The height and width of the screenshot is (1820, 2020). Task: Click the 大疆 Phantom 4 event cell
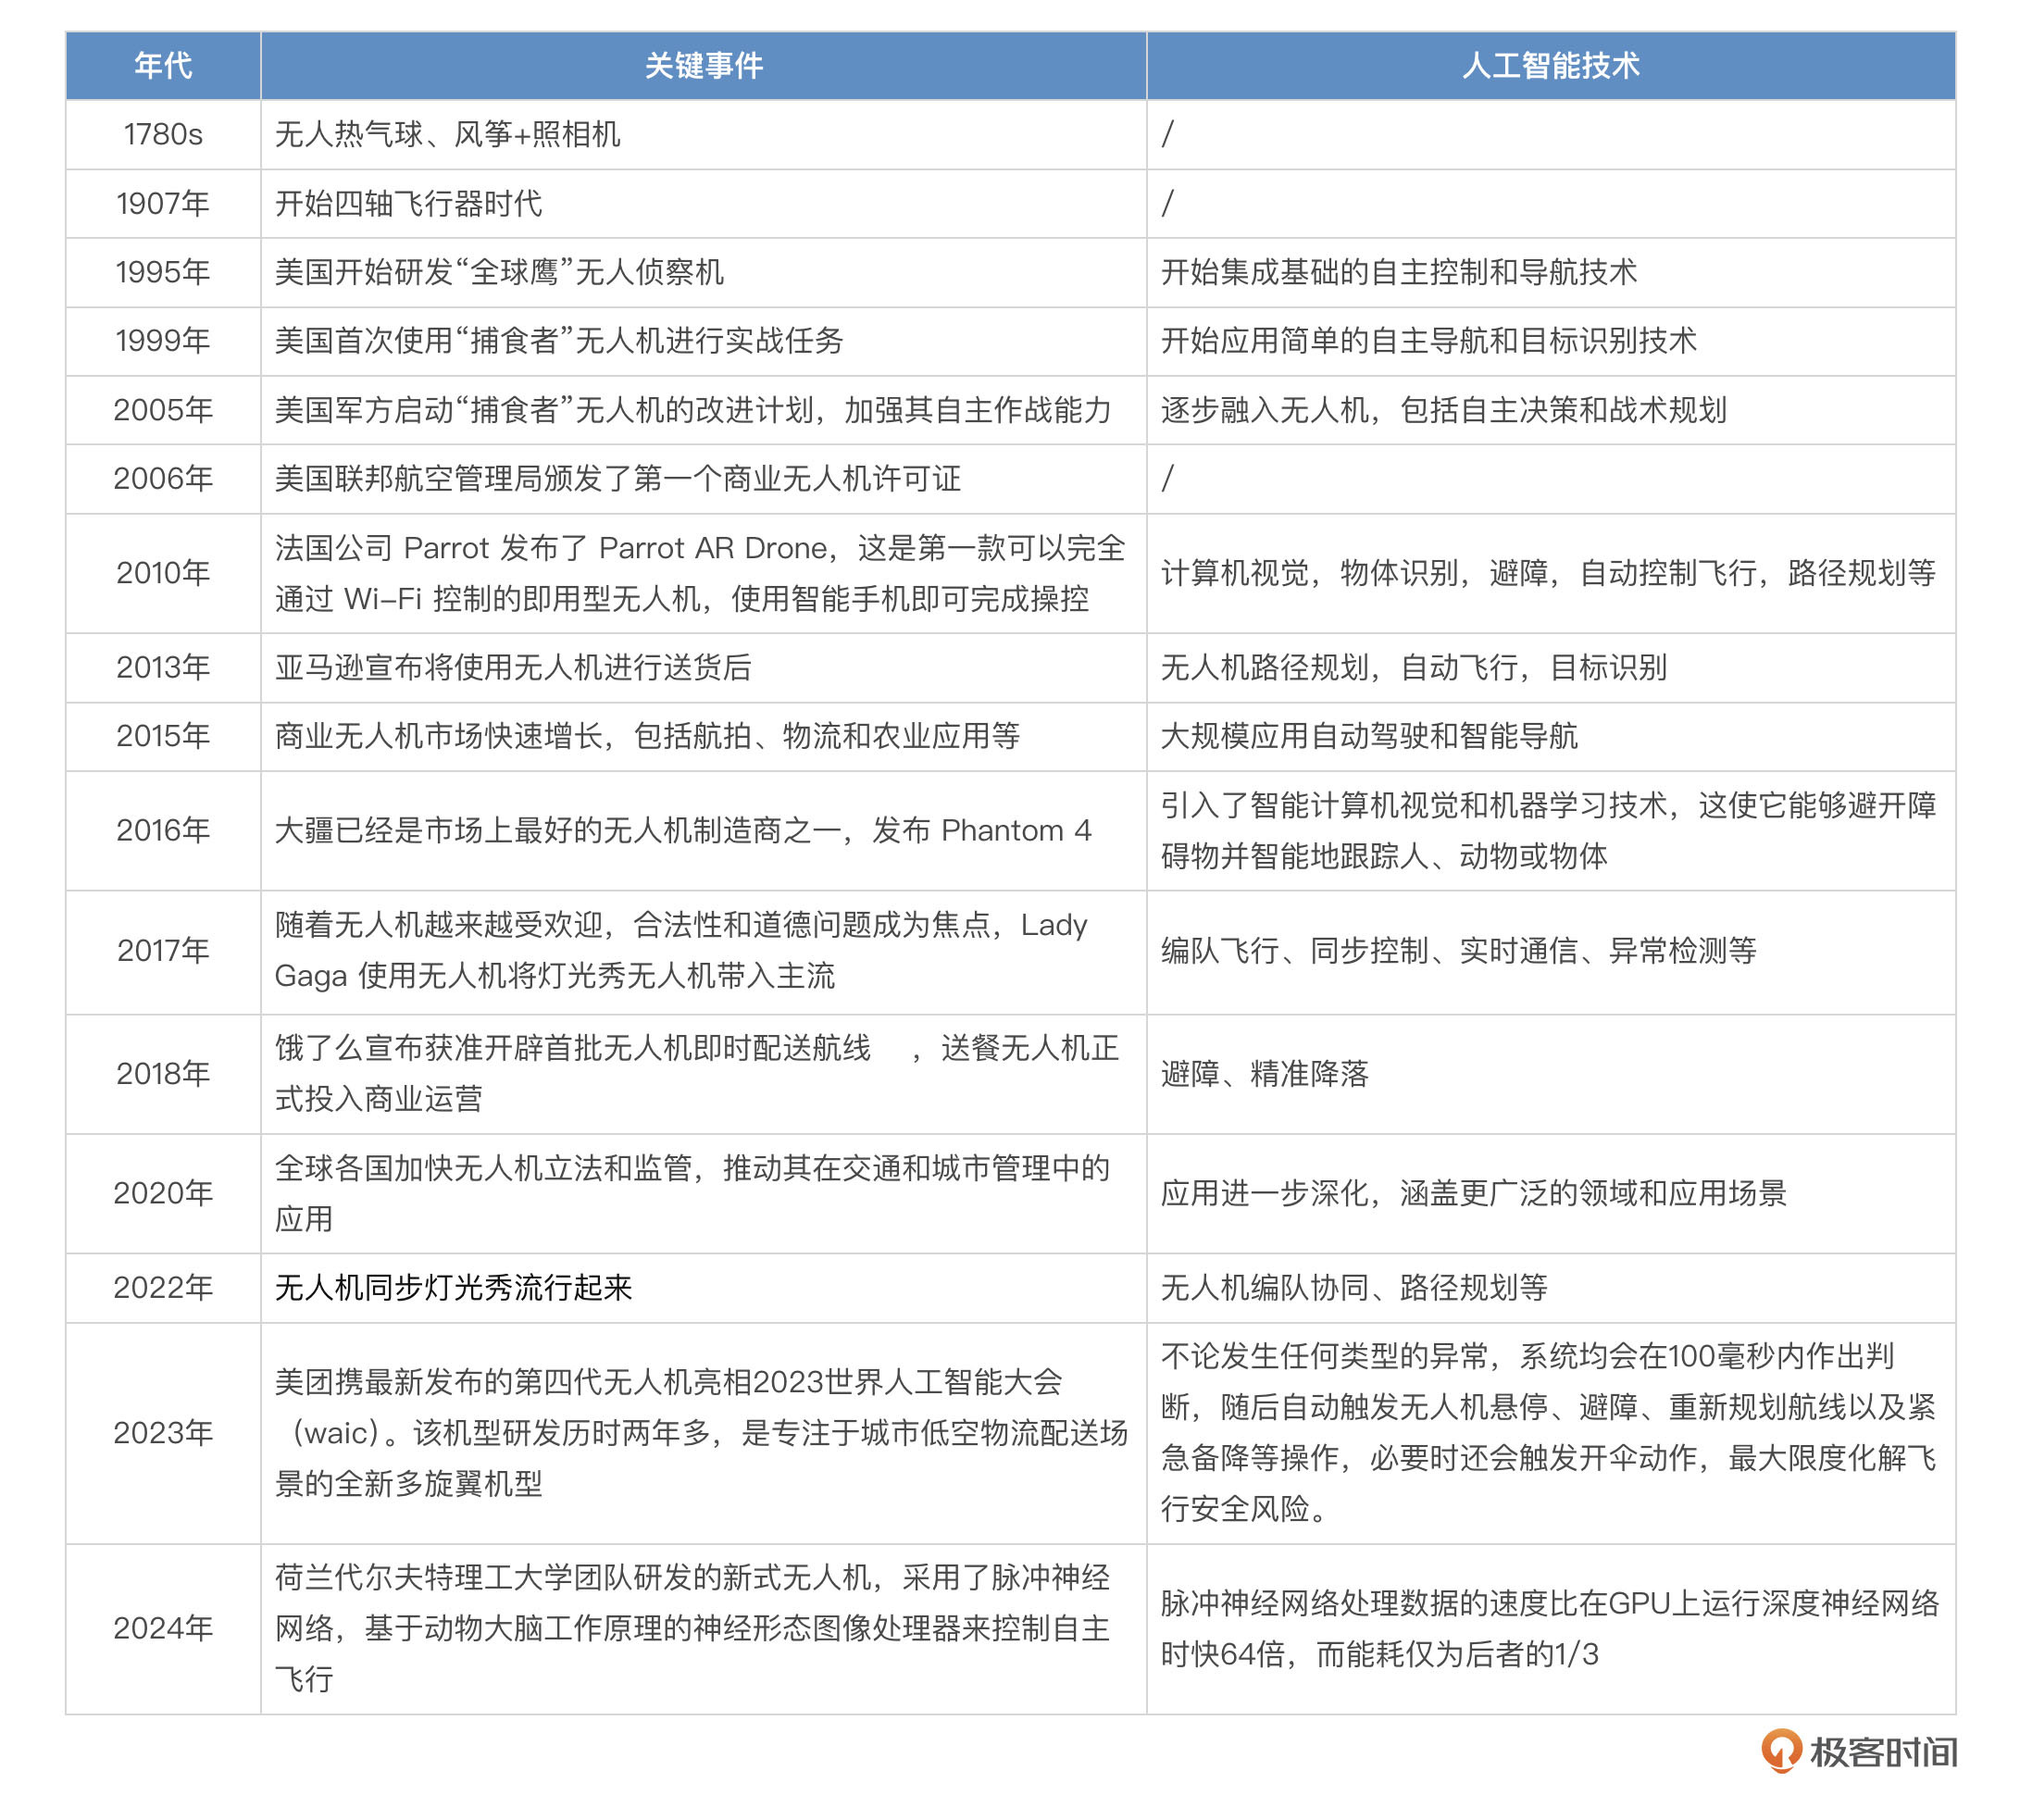(683, 830)
